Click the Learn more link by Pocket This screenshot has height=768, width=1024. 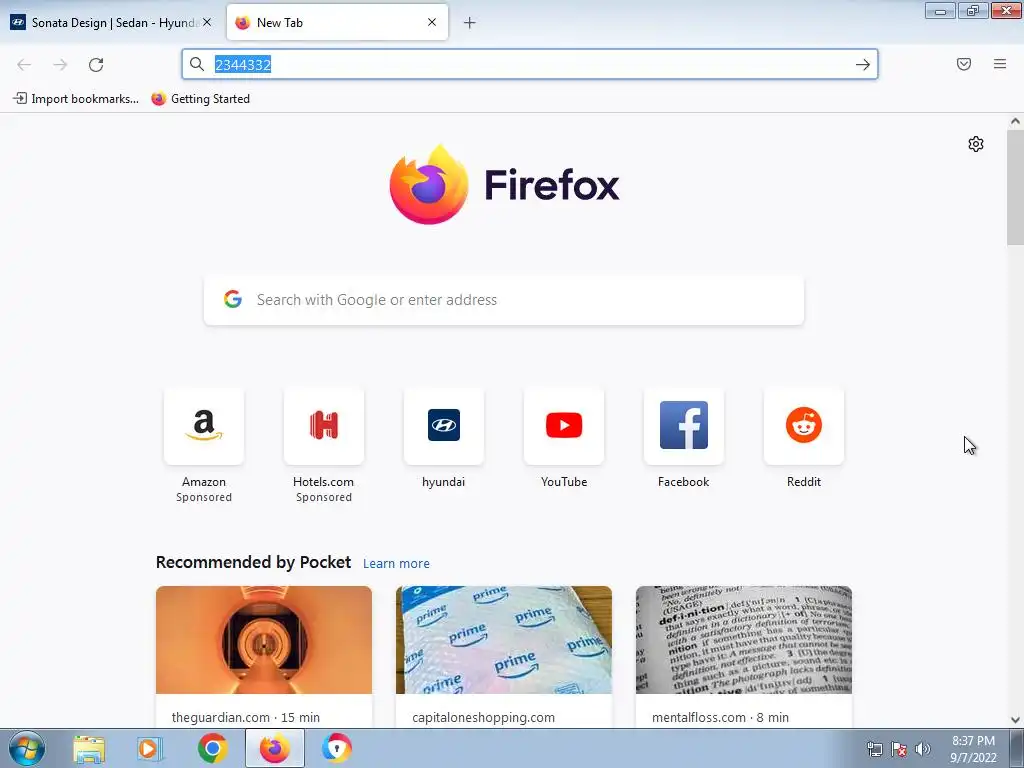pyautogui.click(x=396, y=564)
